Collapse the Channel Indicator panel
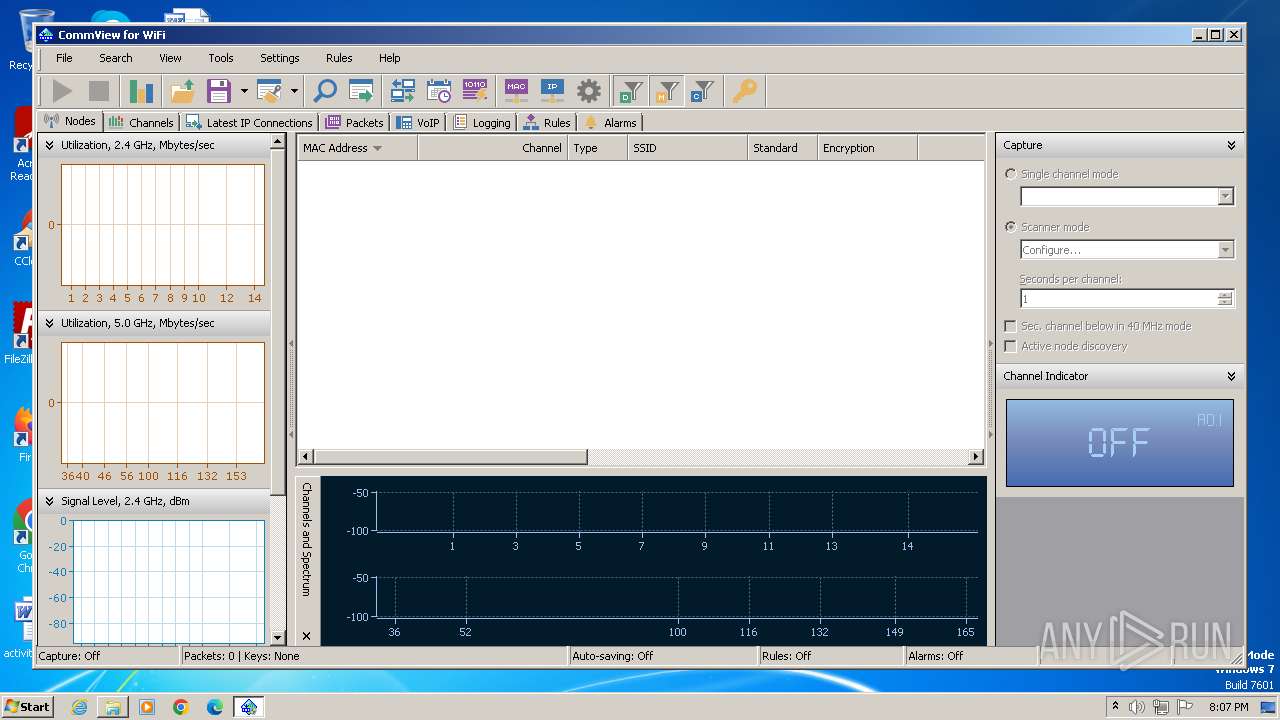The width and height of the screenshot is (1280, 720). tap(1231, 376)
